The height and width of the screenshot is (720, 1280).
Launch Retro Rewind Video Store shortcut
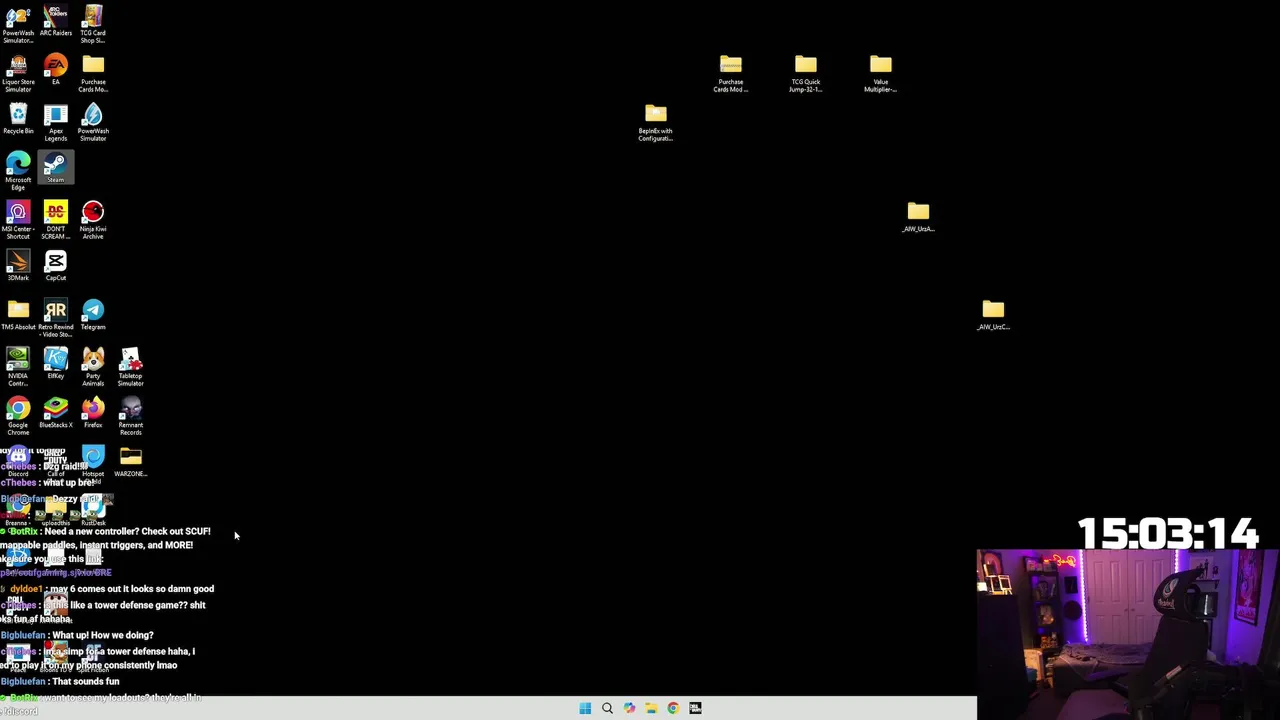(x=56, y=318)
